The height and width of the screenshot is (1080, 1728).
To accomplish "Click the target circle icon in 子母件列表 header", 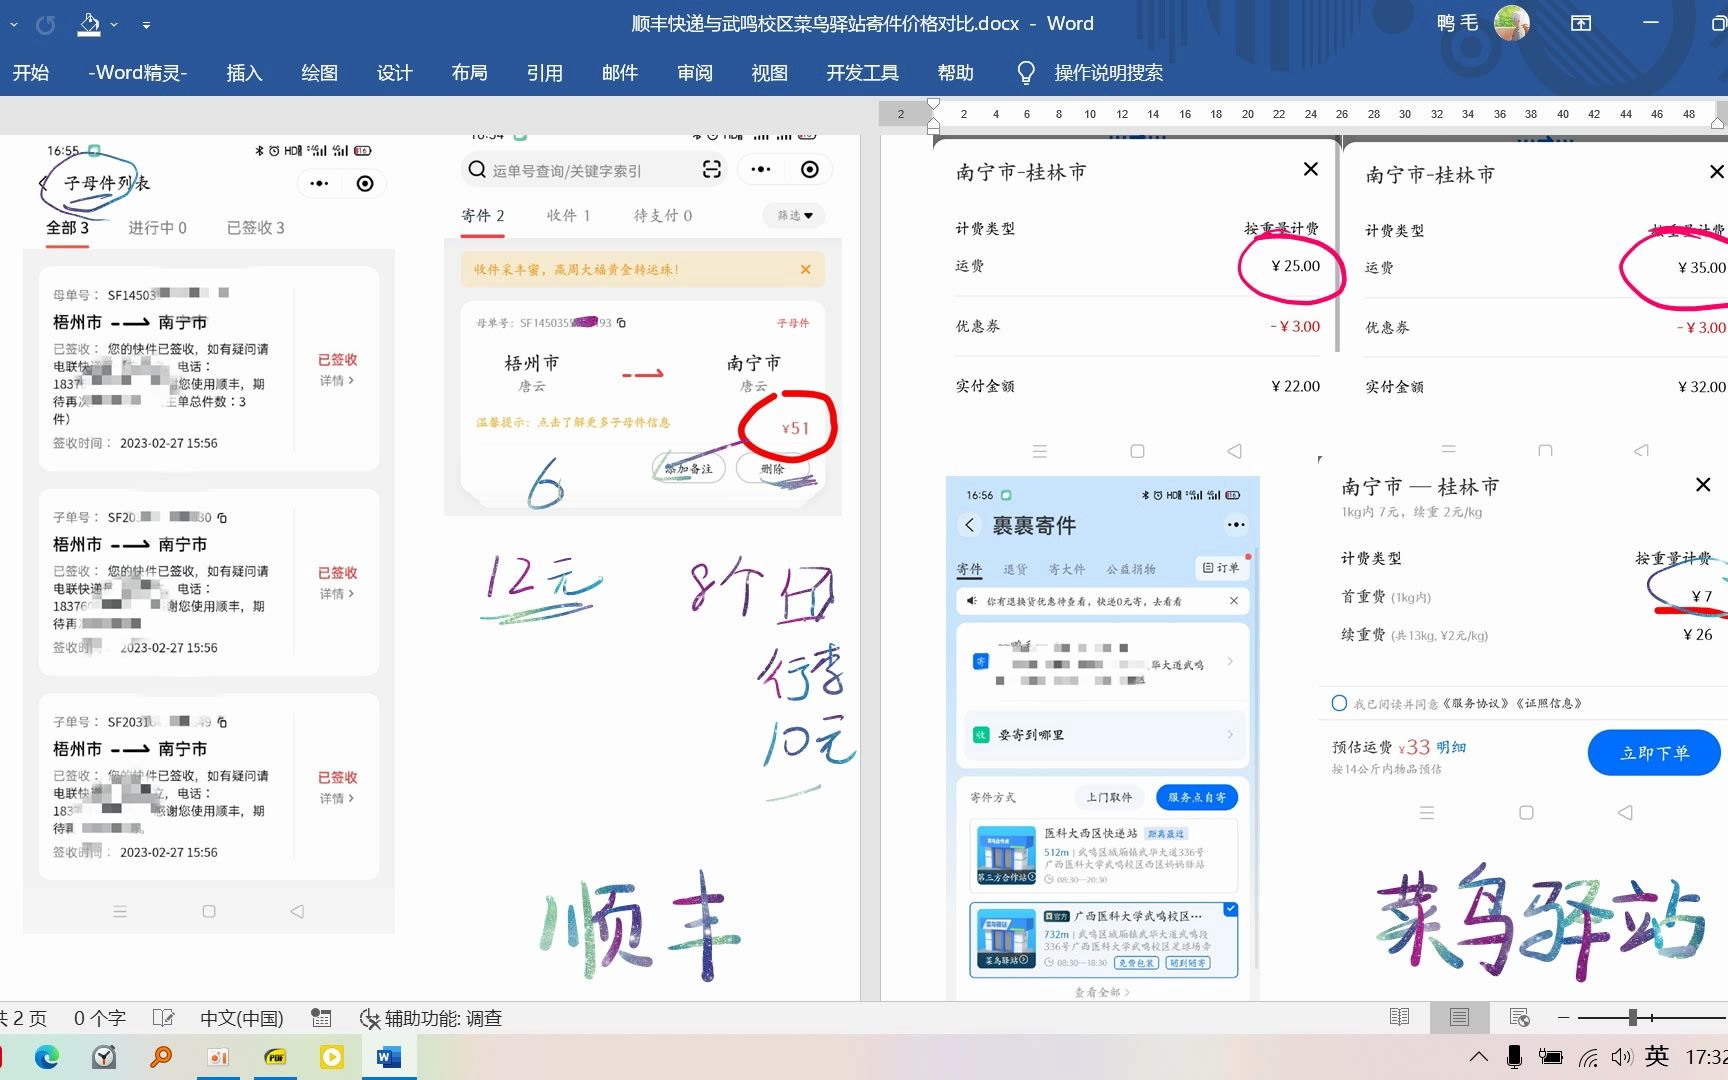I will (x=365, y=183).
